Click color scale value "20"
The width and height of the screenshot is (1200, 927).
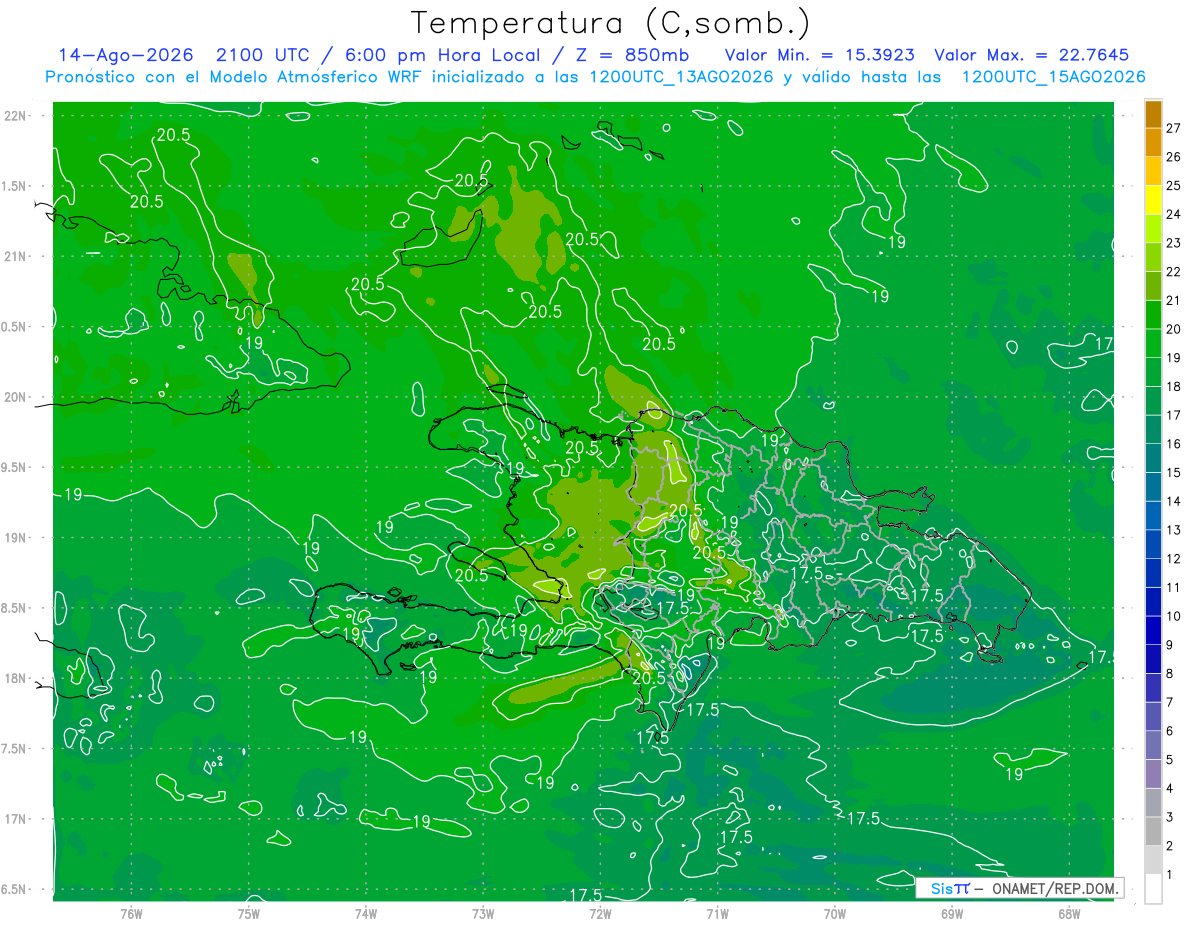(x=1174, y=329)
